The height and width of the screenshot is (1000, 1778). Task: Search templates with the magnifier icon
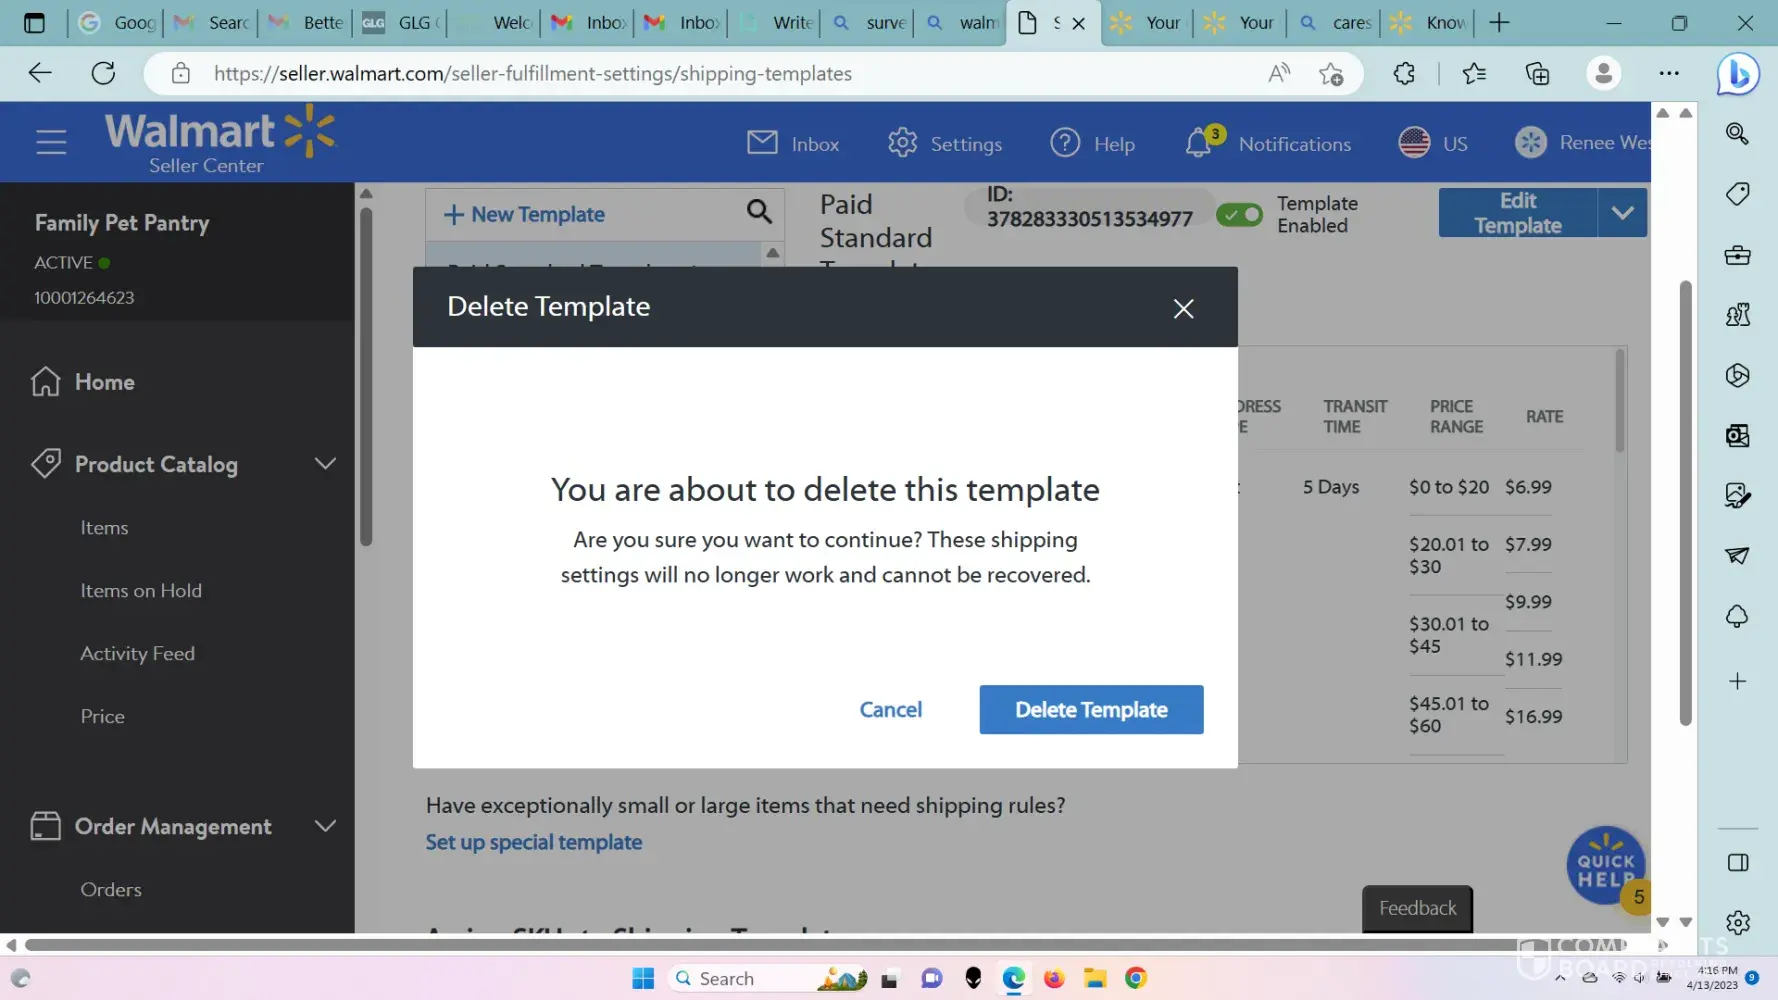[x=759, y=212]
